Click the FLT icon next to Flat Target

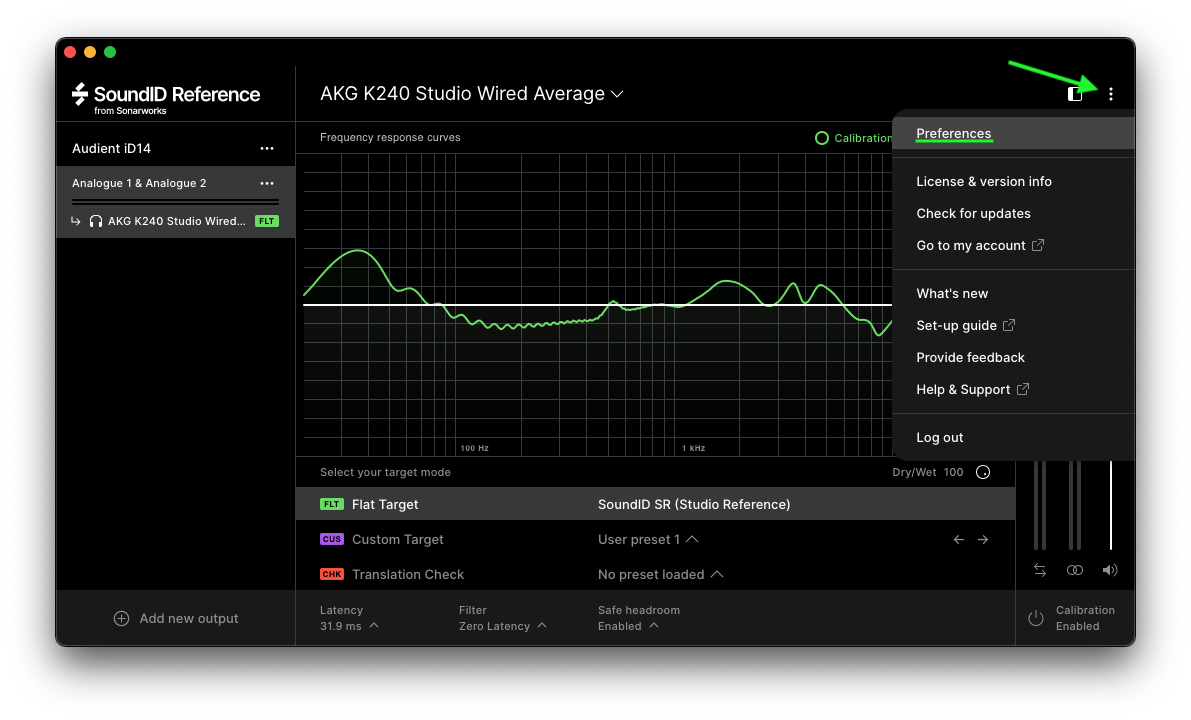[x=331, y=504]
